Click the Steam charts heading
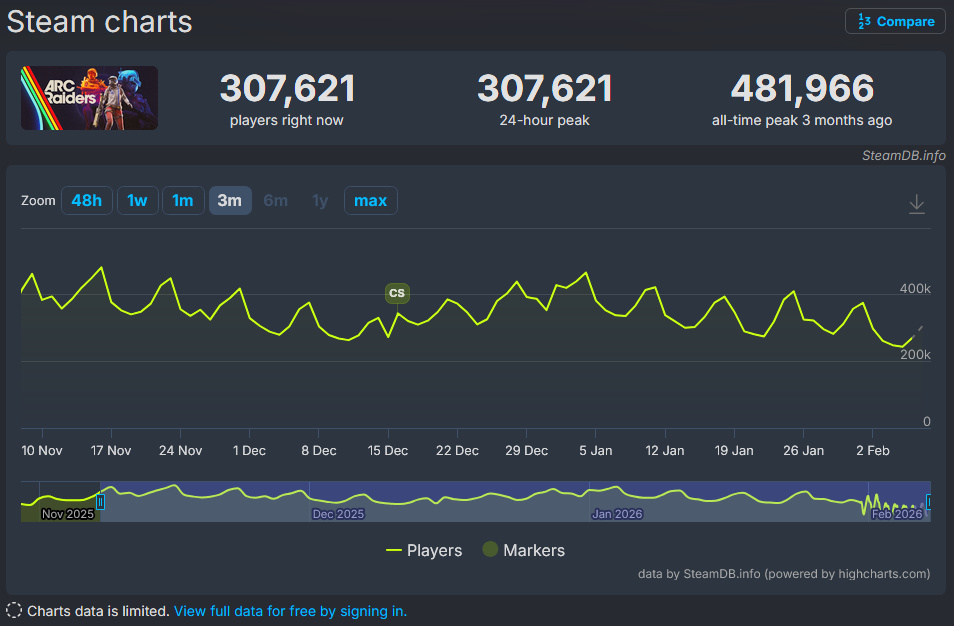Image resolution: width=954 pixels, height=626 pixels. [x=99, y=22]
